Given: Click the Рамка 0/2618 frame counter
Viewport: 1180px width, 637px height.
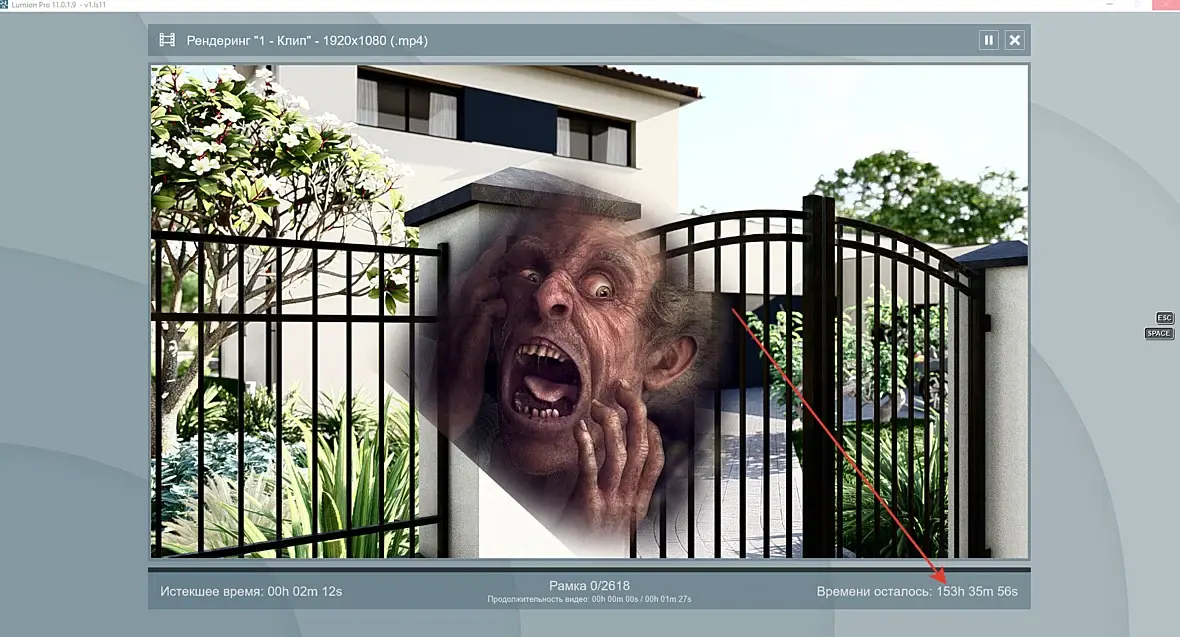Looking at the screenshot, I should tap(589, 585).
